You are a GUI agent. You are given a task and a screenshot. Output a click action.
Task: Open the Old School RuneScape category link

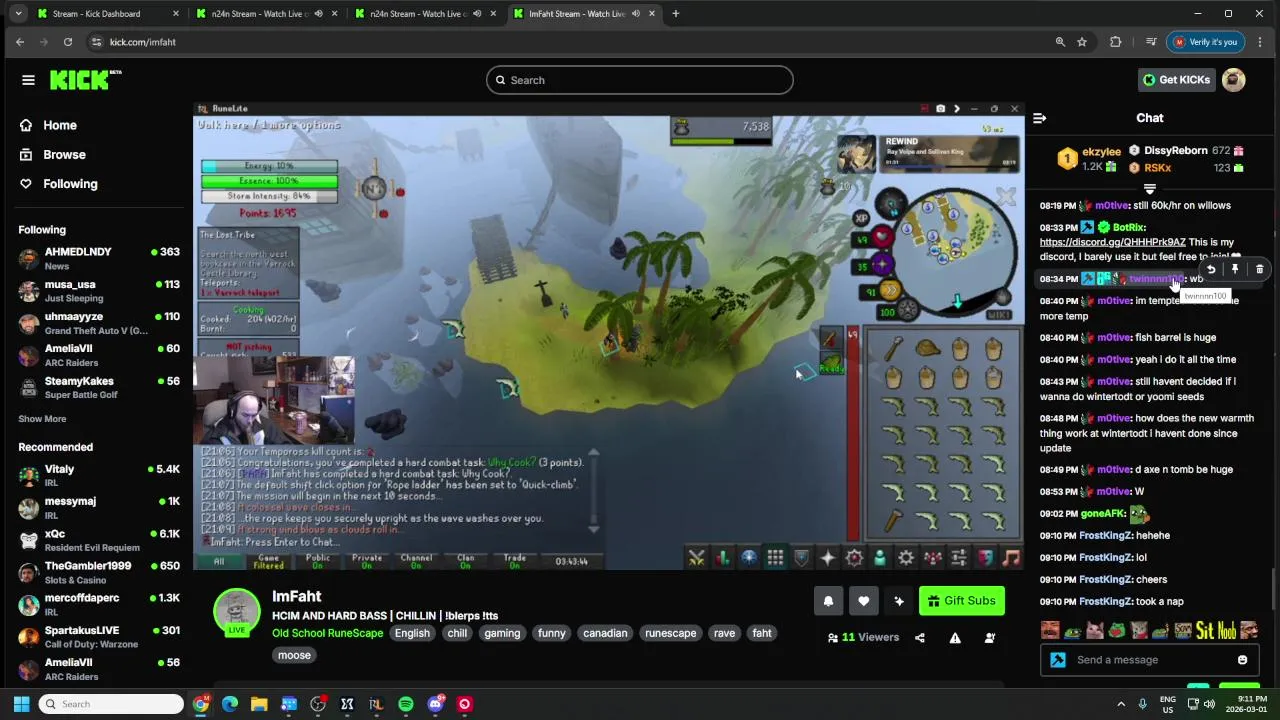click(327, 633)
